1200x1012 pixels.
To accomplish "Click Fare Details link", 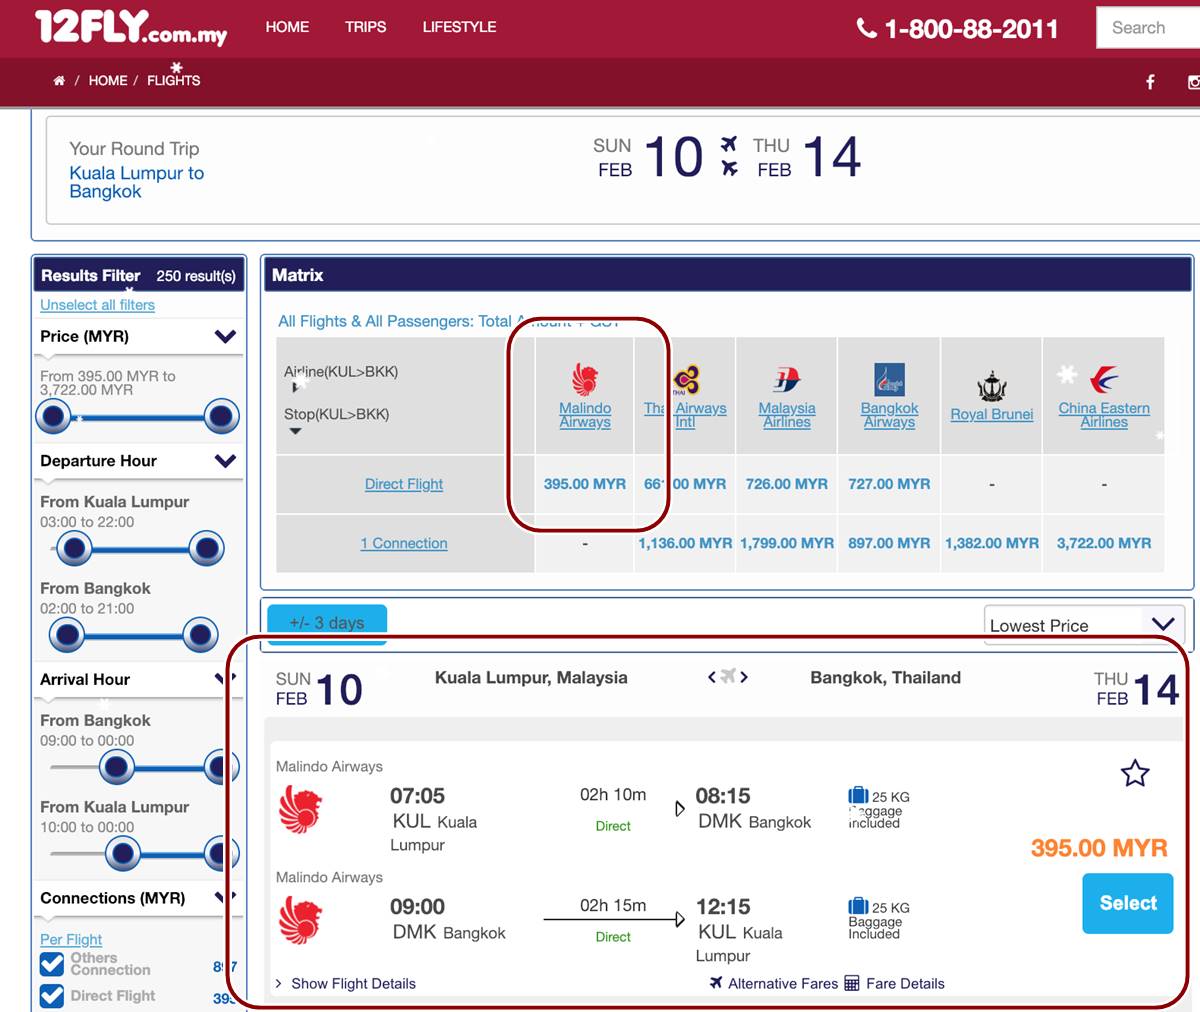I will point(905,983).
